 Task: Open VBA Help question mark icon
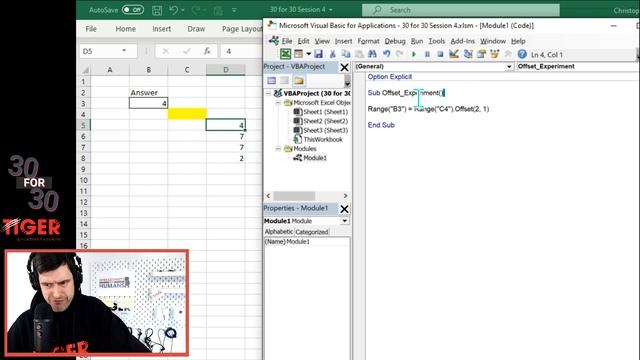[522, 54]
